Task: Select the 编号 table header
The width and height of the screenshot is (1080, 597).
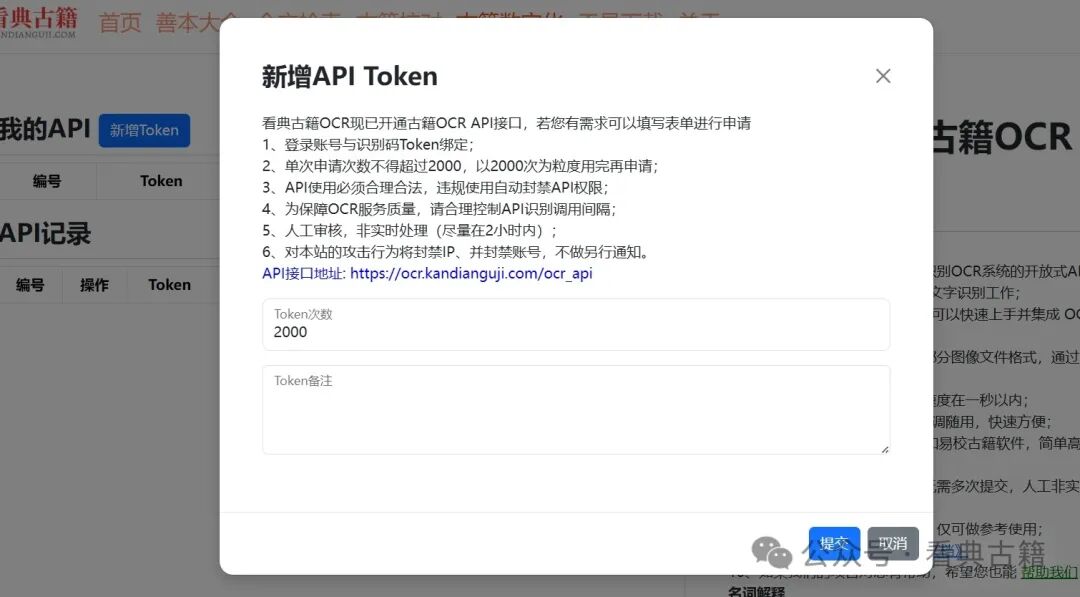Action: coord(49,180)
